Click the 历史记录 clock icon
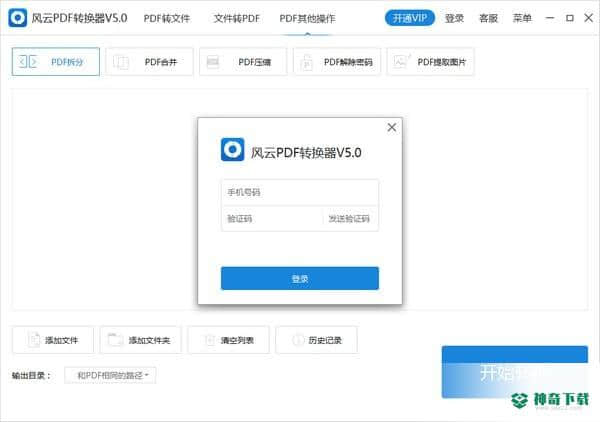Image resolution: width=600 pixels, height=422 pixels. 298,340
